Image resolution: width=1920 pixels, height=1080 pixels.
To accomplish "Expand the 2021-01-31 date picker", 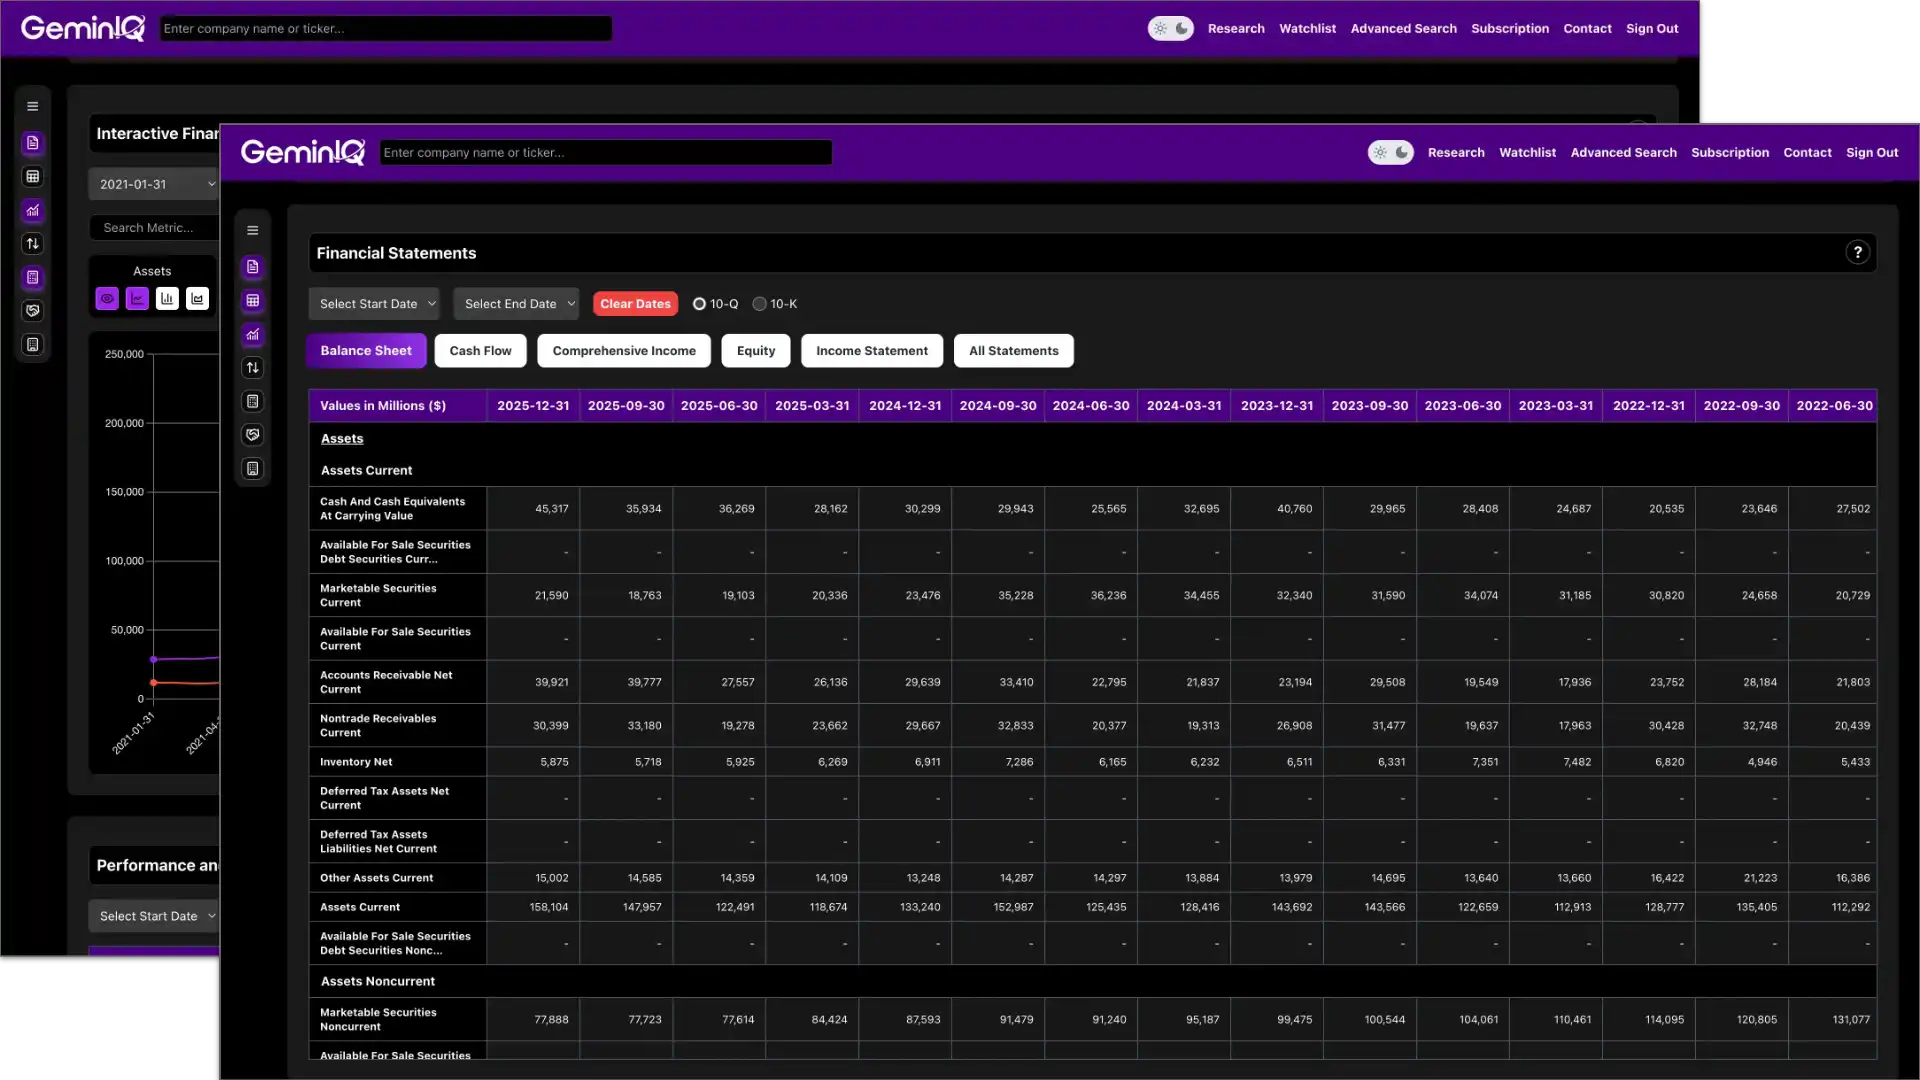I will (x=154, y=183).
